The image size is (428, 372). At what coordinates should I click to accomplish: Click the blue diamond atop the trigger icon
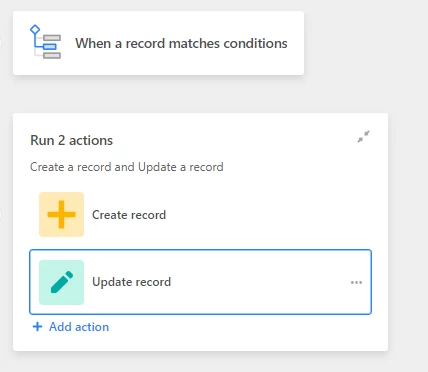point(35,30)
